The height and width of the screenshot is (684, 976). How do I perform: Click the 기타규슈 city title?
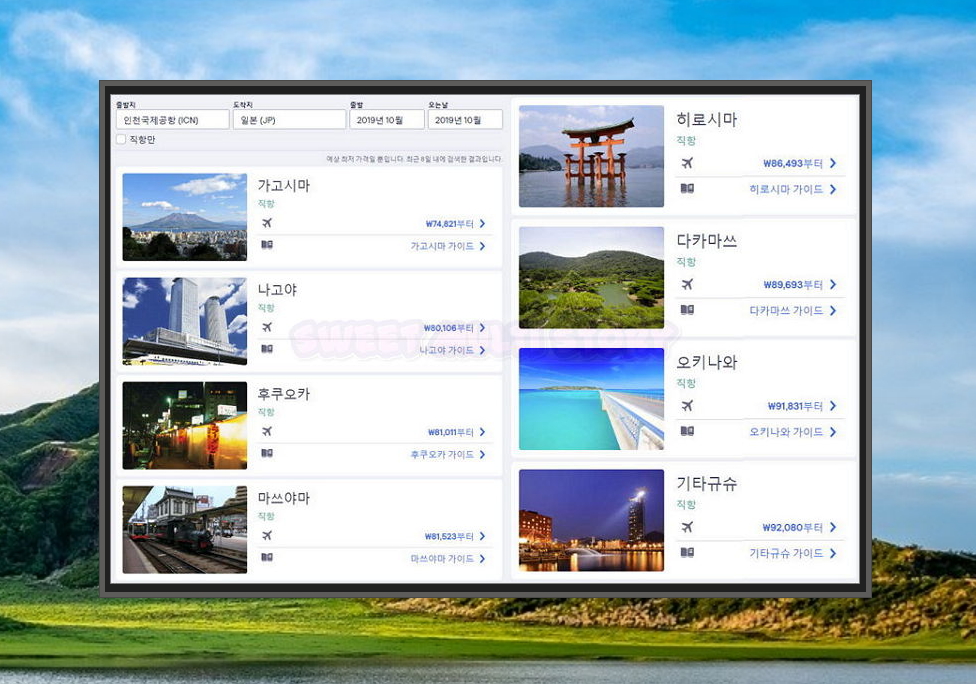tap(707, 484)
